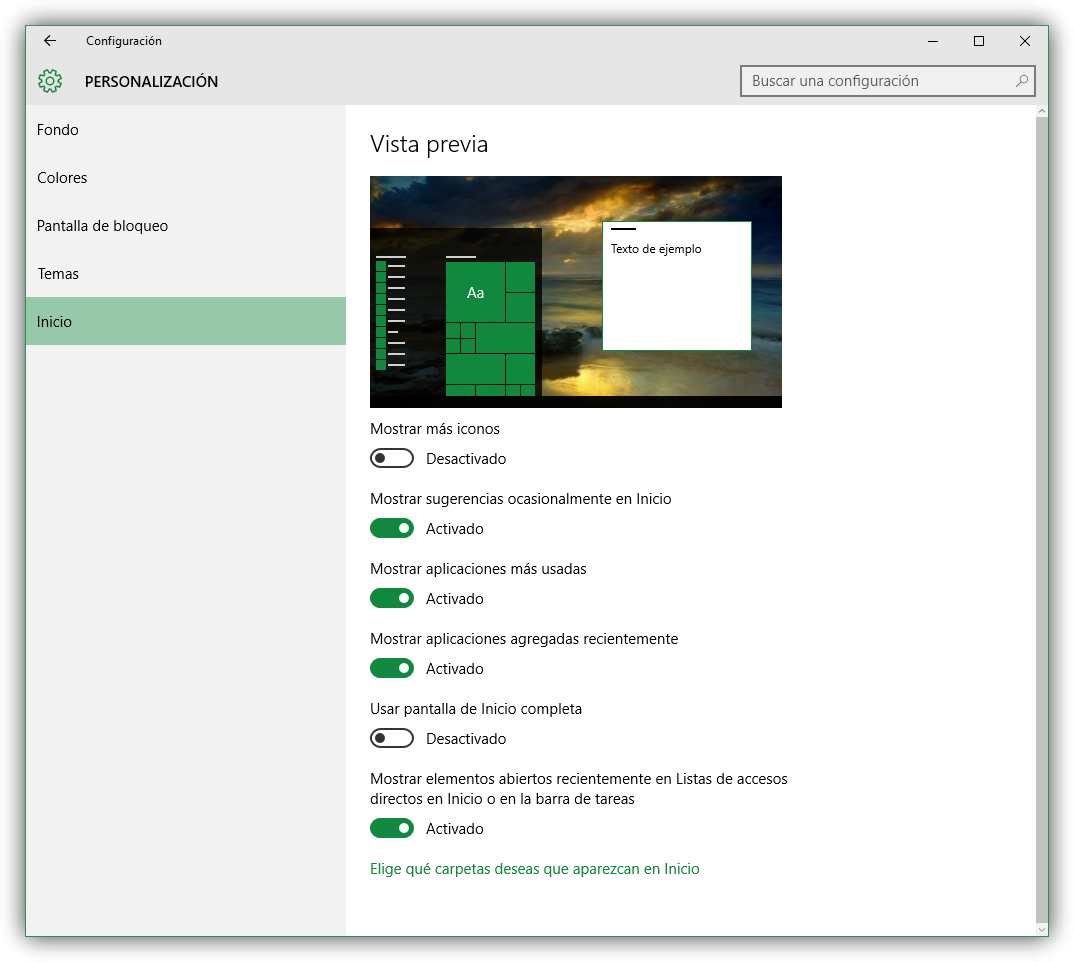Click the search magnifier icon
This screenshot has height=962, width=1074.
click(x=1021, y=81)
